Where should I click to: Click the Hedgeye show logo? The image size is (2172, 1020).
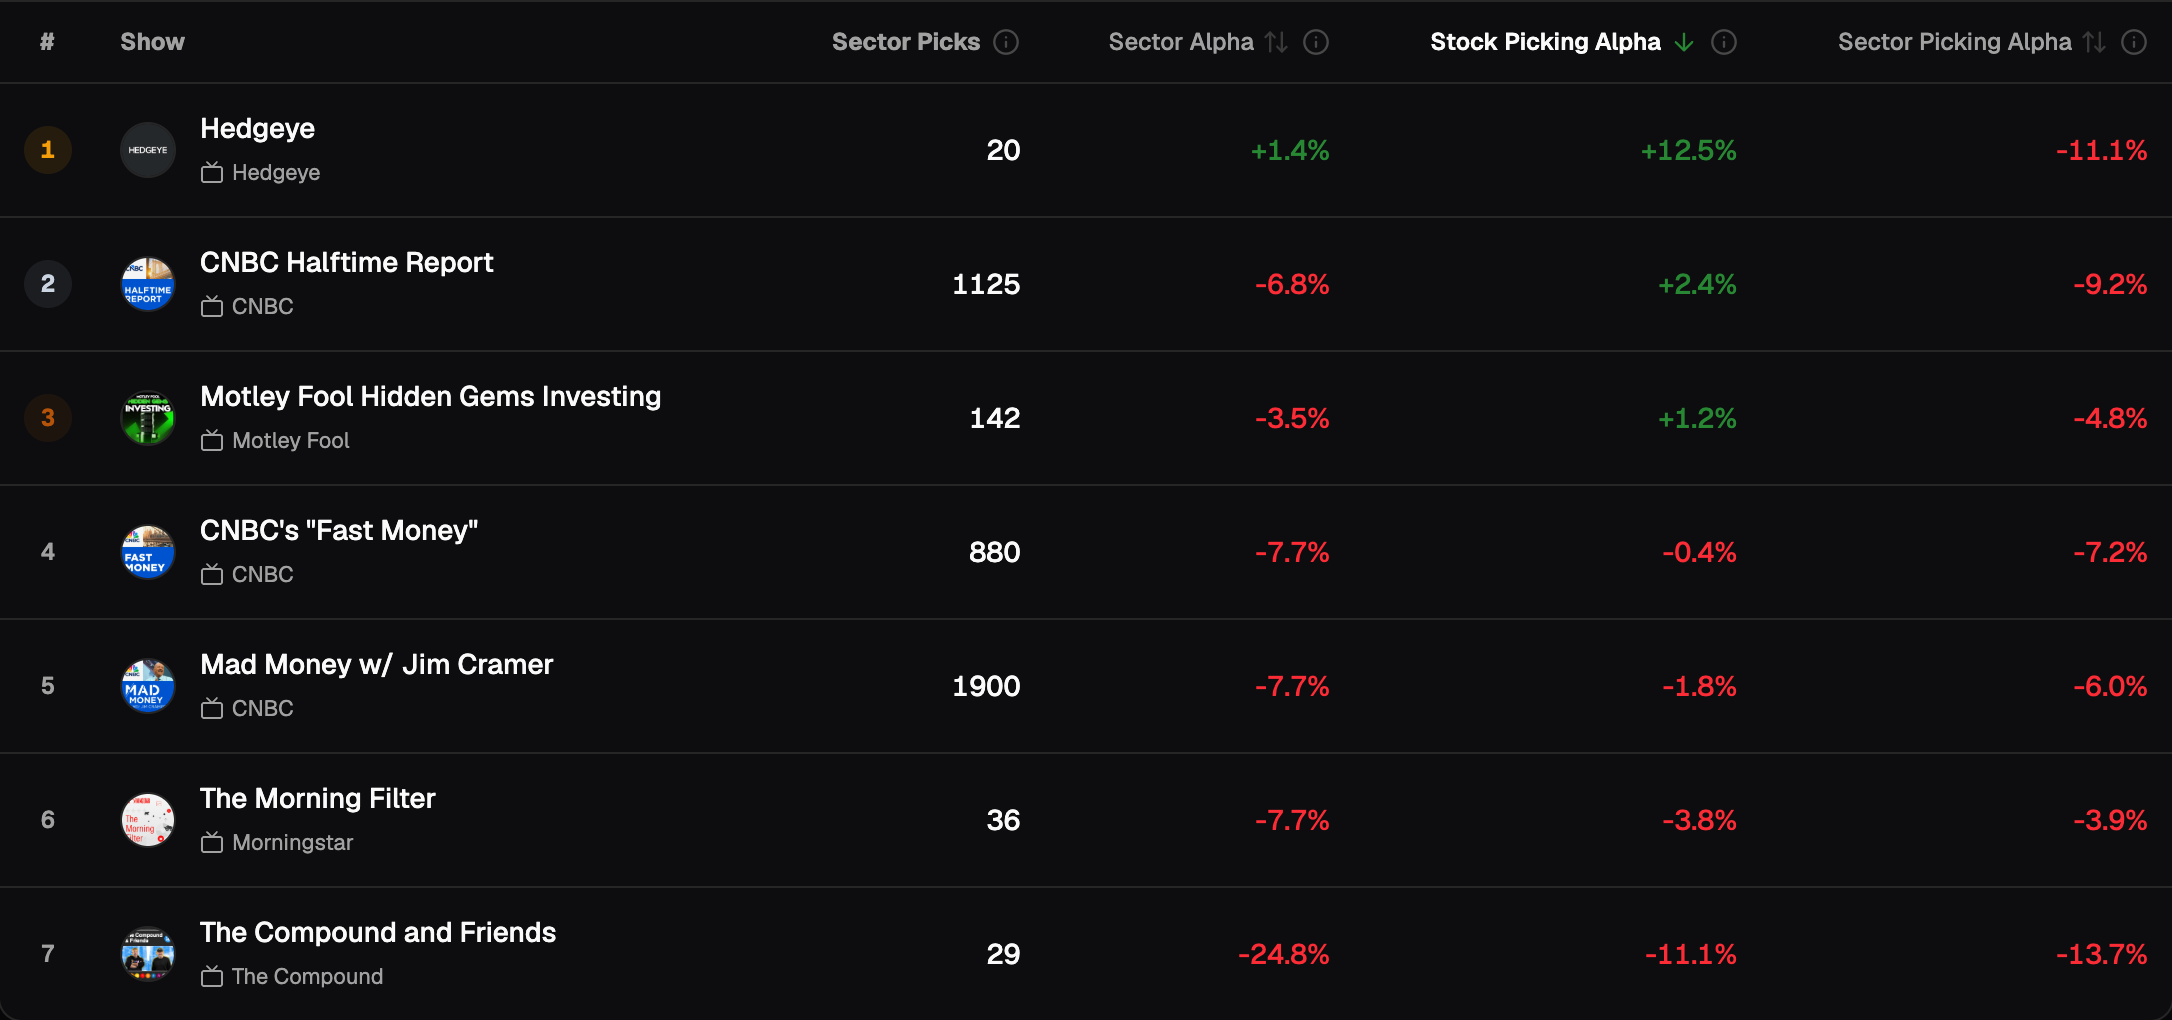point(148,150)
